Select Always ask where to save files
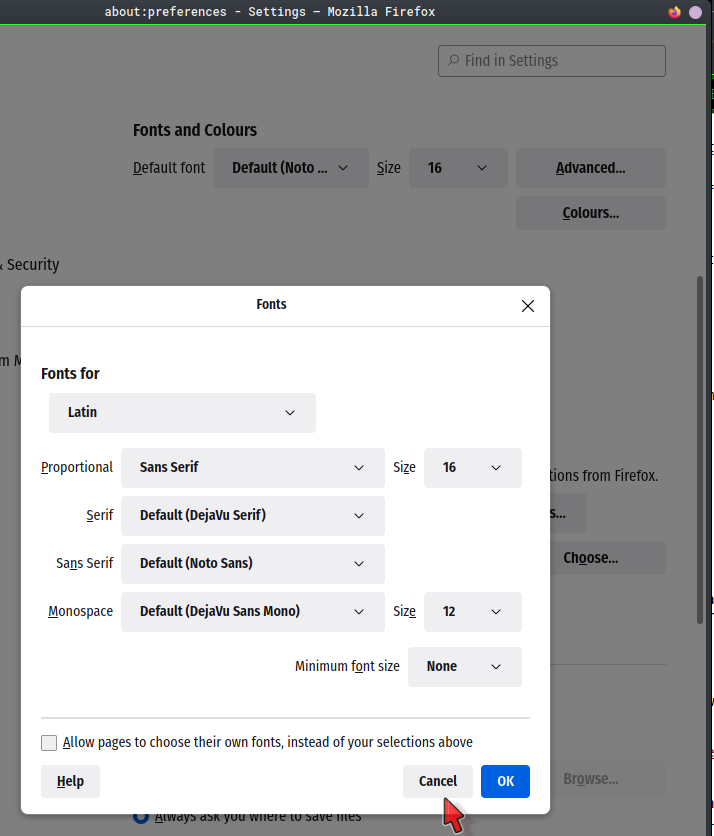This screenshot has width=714, height=836. click(x=141, y=816)
